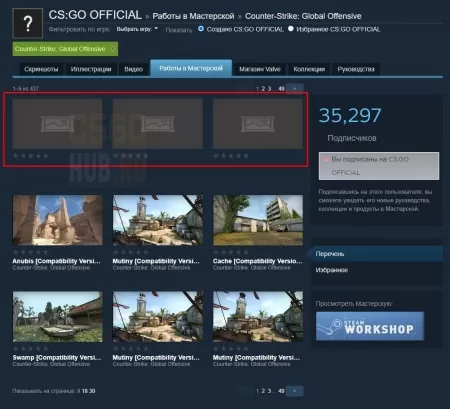
Task: Rate stars under the Cache thumbnail
Action: (x=231, y=253)
